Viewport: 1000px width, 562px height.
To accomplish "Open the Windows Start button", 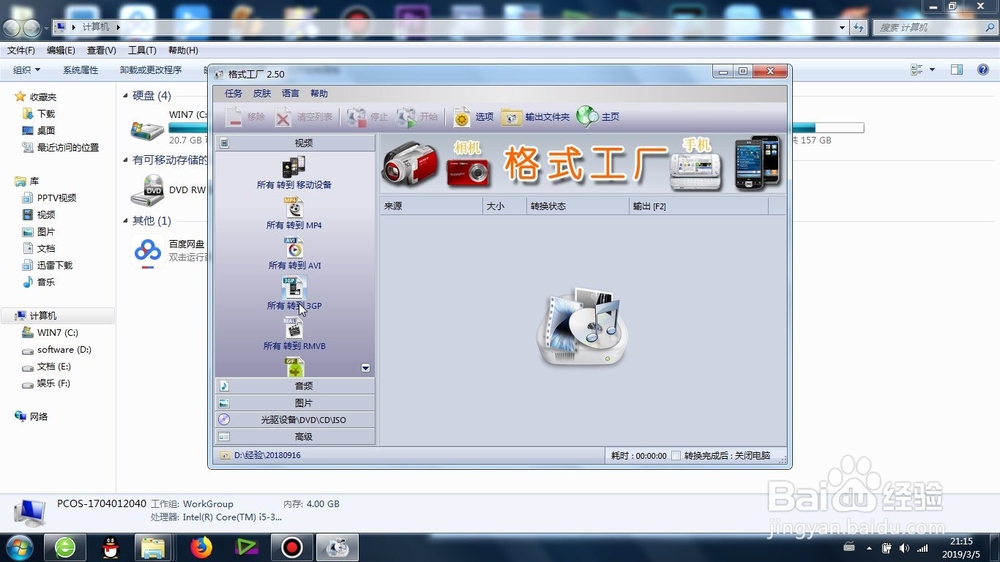I will pos(18,547).
